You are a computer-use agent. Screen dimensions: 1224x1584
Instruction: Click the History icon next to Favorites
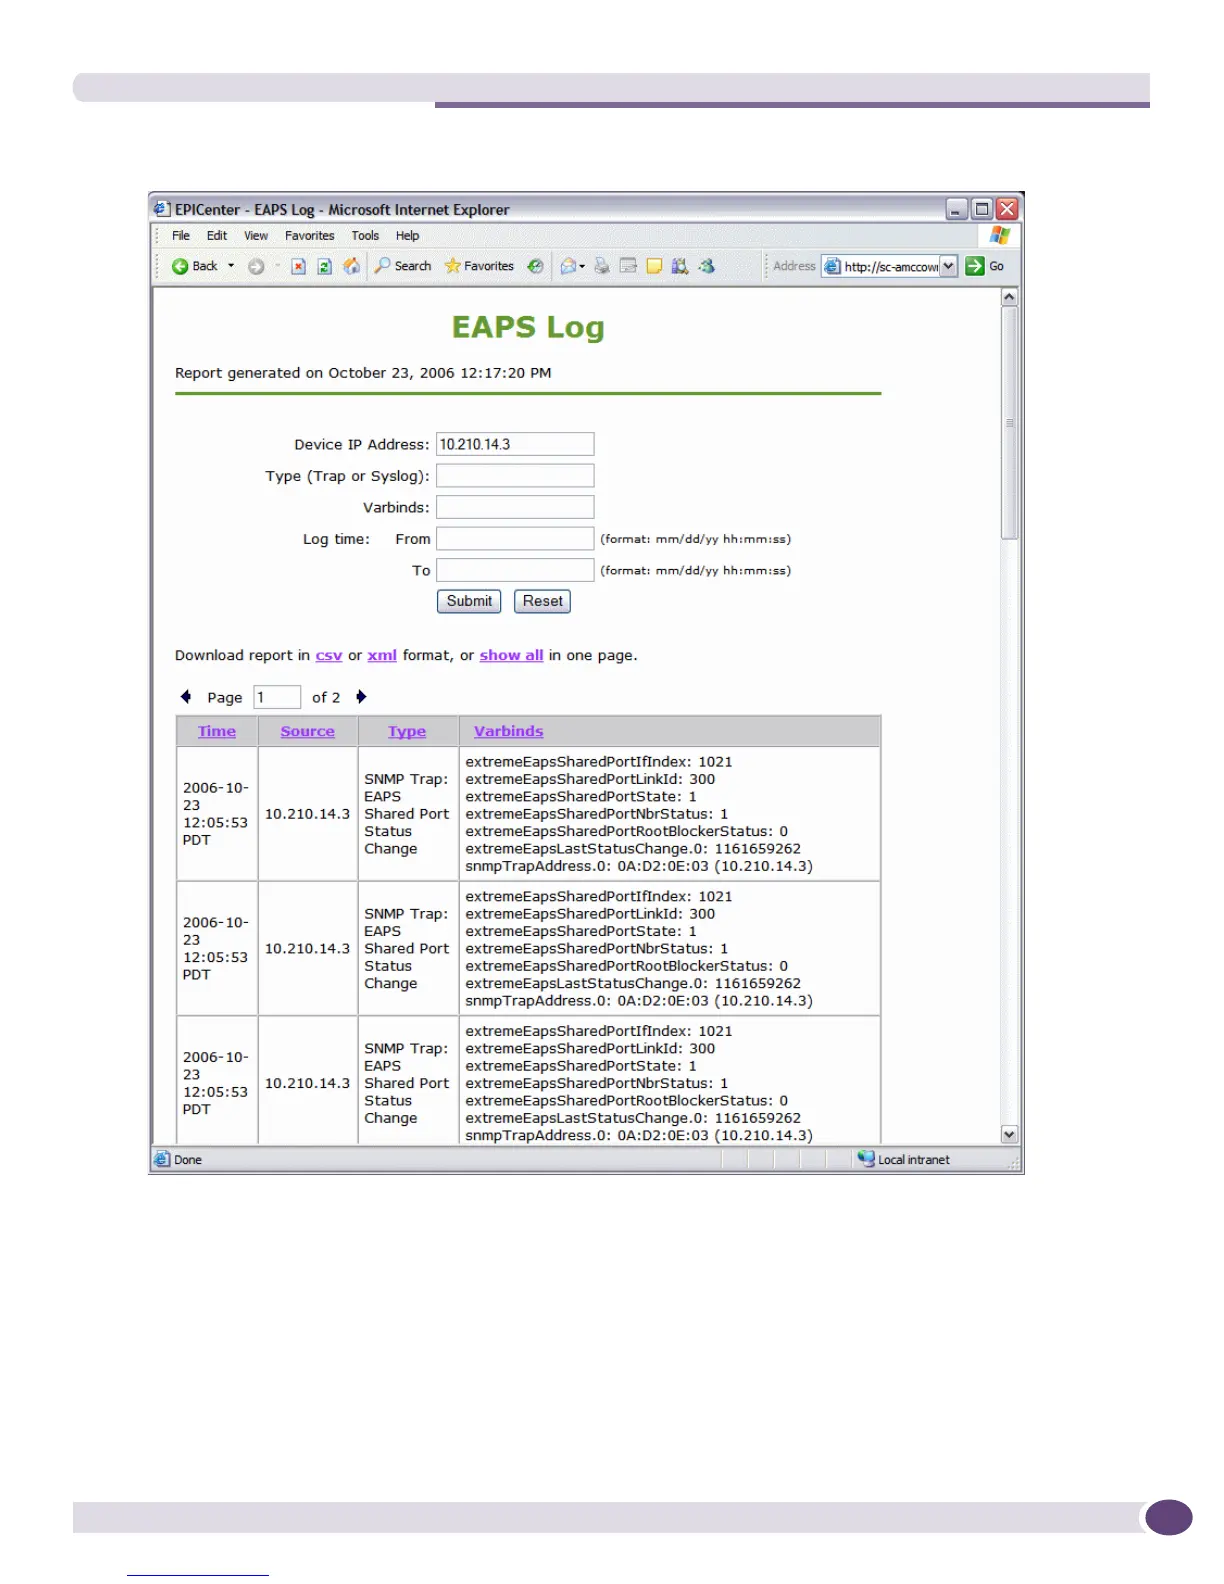click(536, 266)
